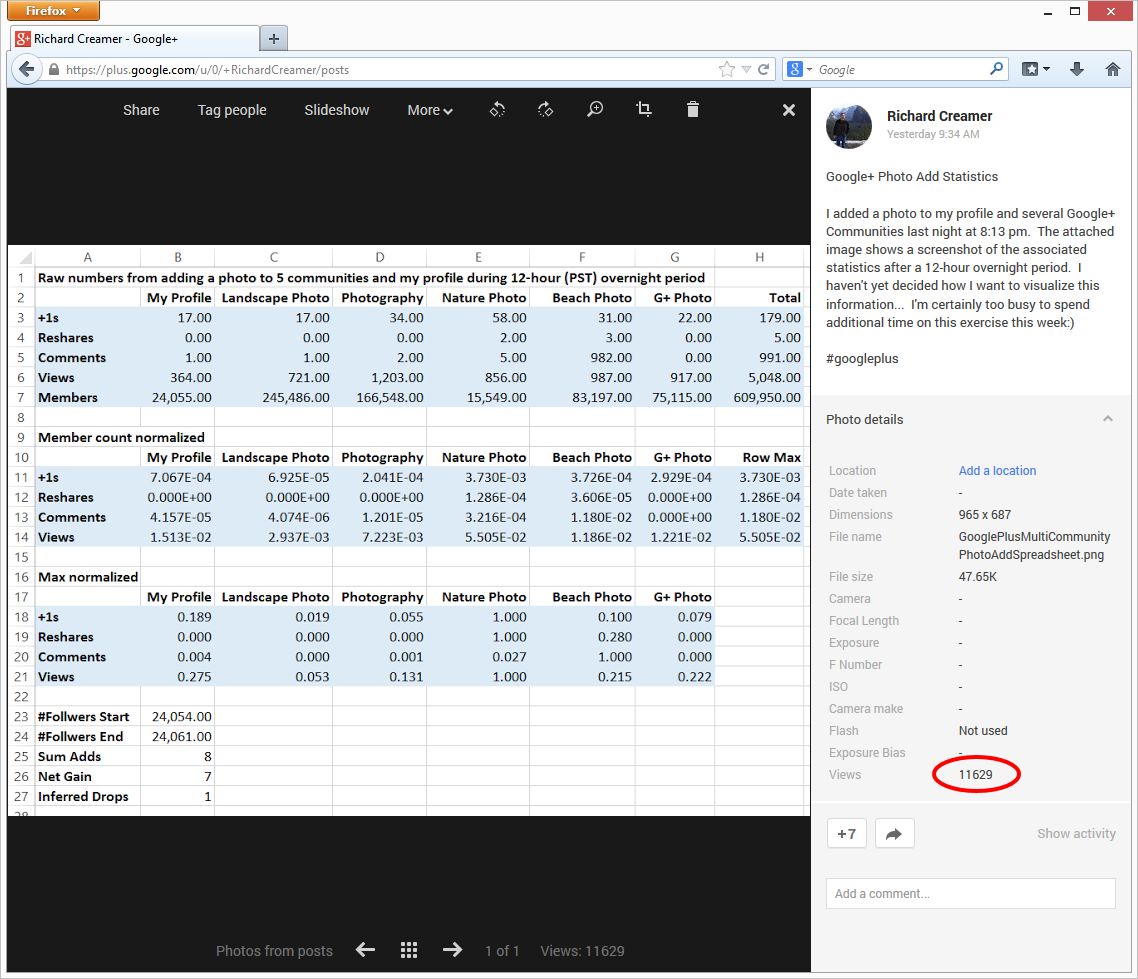Open the Firefox downloads arrow icon

(1077, 69)
